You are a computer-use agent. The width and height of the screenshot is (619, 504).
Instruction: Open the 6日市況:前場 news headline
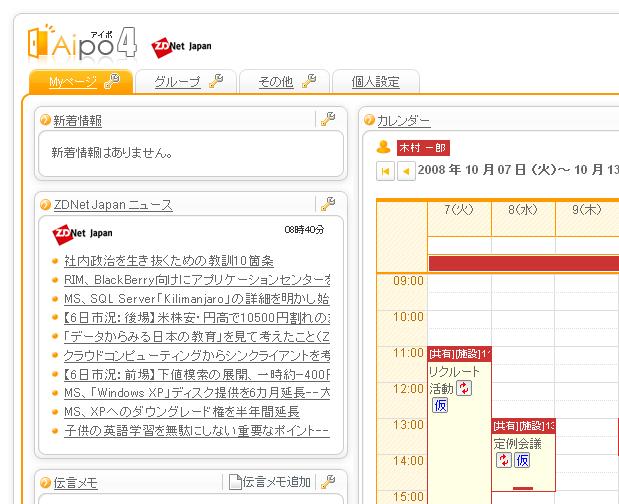click(x=197, y=375)
